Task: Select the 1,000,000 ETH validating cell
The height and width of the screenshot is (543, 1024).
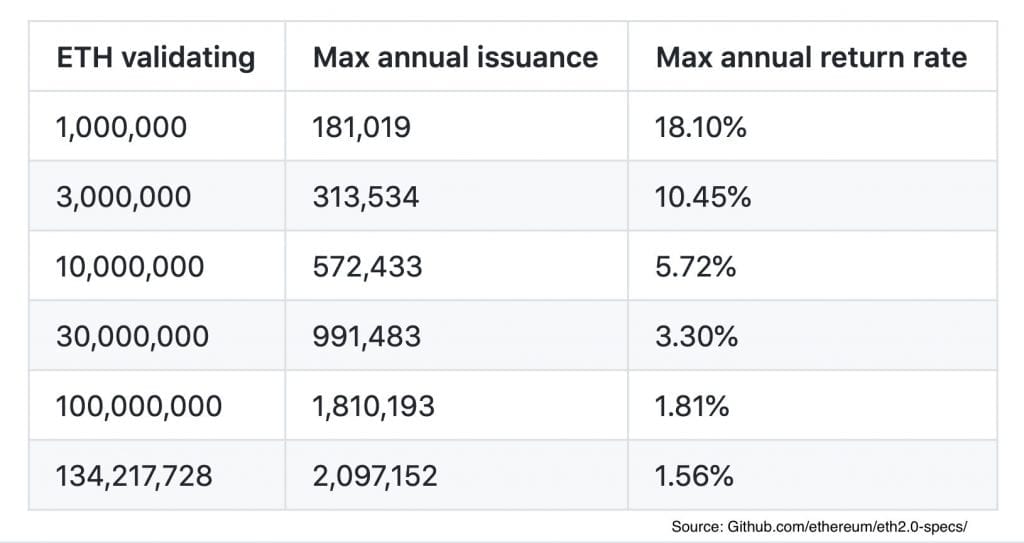Action: click(x=122, y=127)
